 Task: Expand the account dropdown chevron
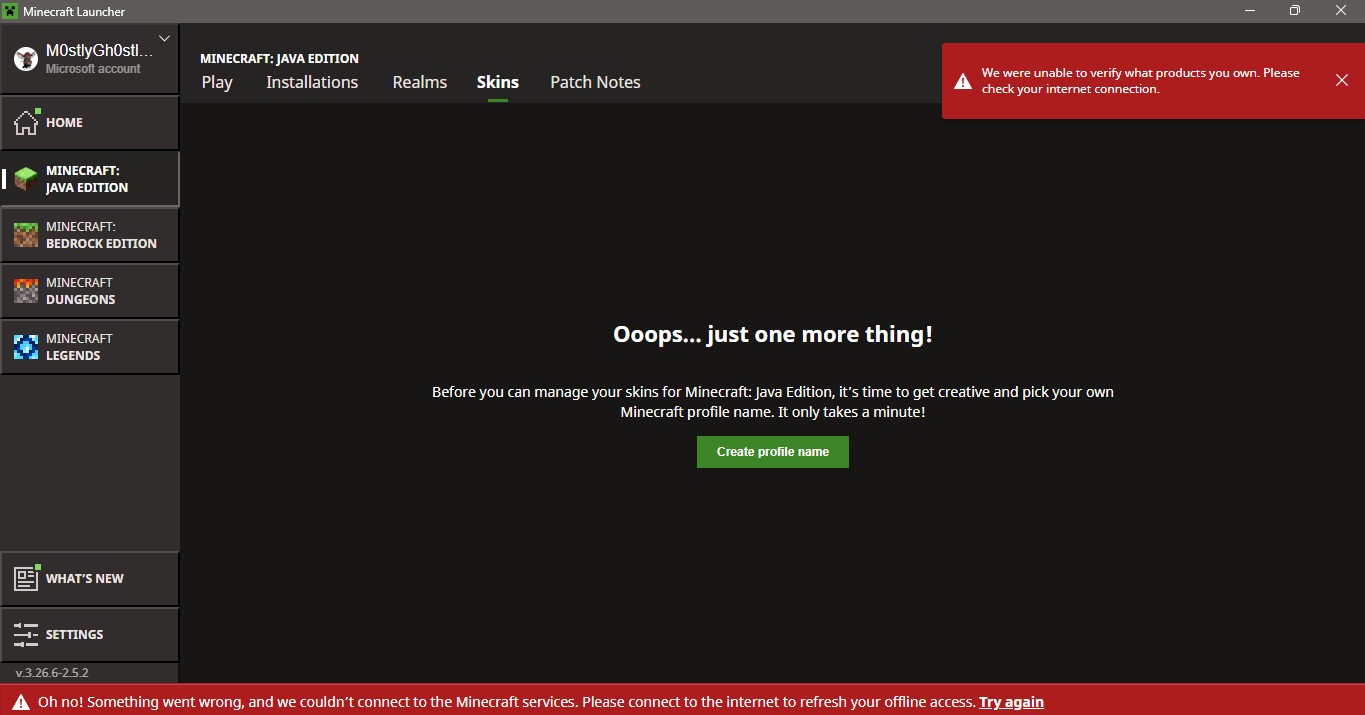165,39
